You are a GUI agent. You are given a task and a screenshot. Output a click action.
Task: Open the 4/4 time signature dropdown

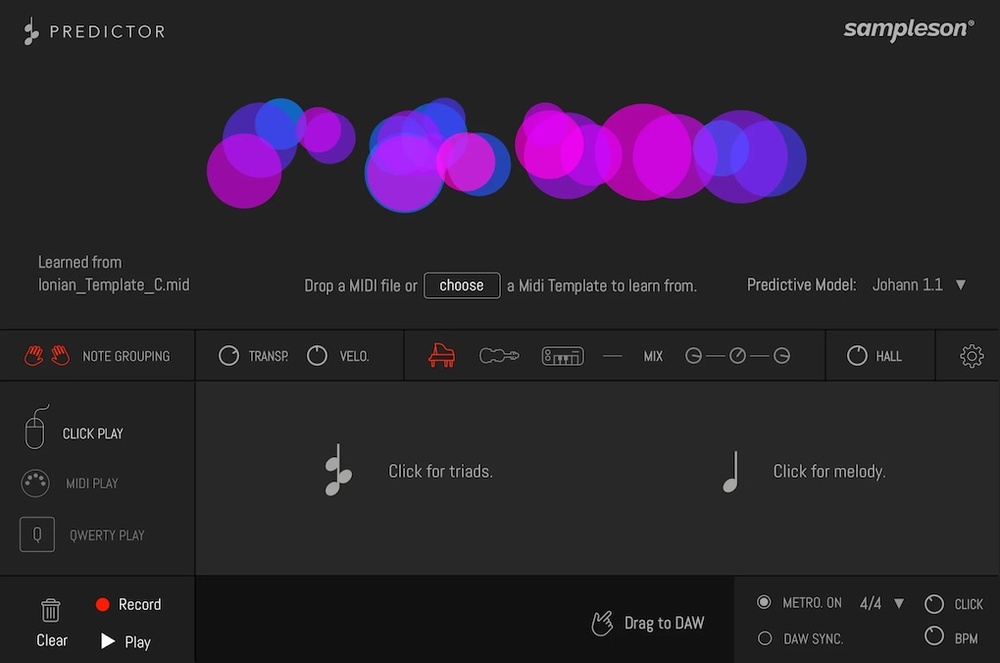(x=899, y=603)
